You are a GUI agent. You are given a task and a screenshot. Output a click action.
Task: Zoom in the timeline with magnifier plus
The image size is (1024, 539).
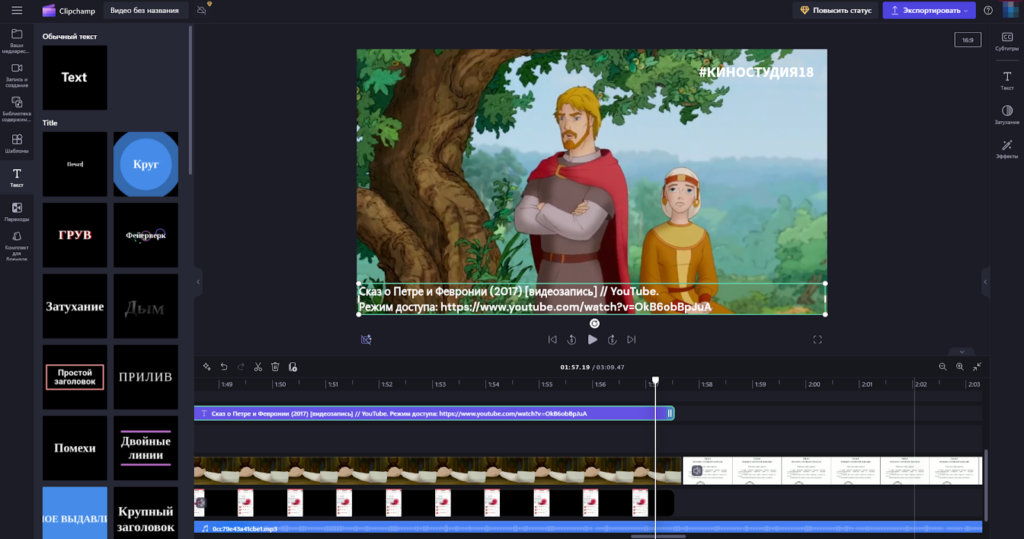(960, 367)
